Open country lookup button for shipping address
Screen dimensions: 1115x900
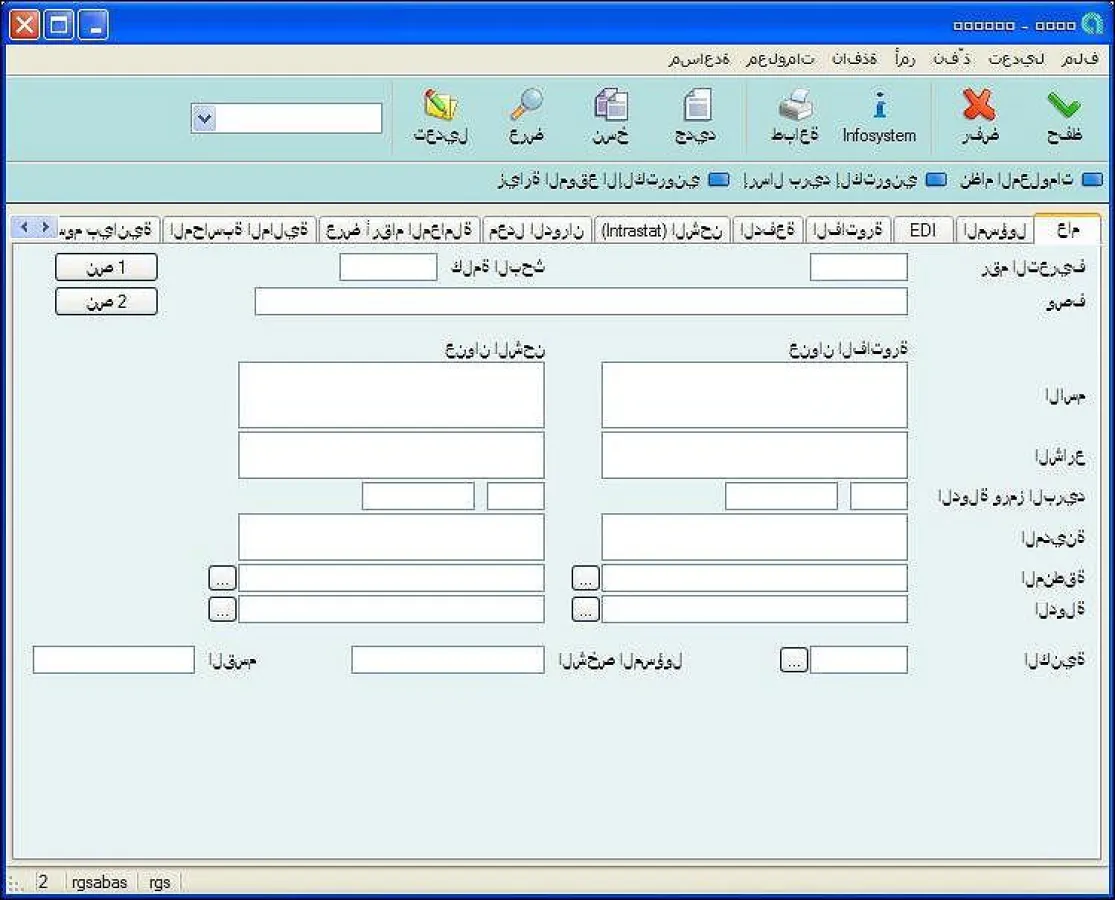(222, 609)
